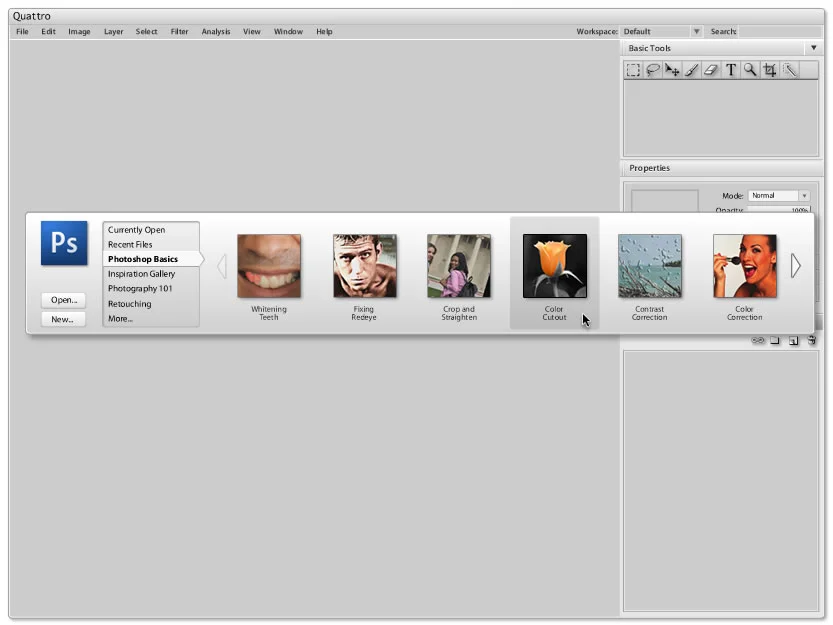Open the Basic Tools panel menu arrow
This screenshot has width=833, height=625.
[813, 48]
